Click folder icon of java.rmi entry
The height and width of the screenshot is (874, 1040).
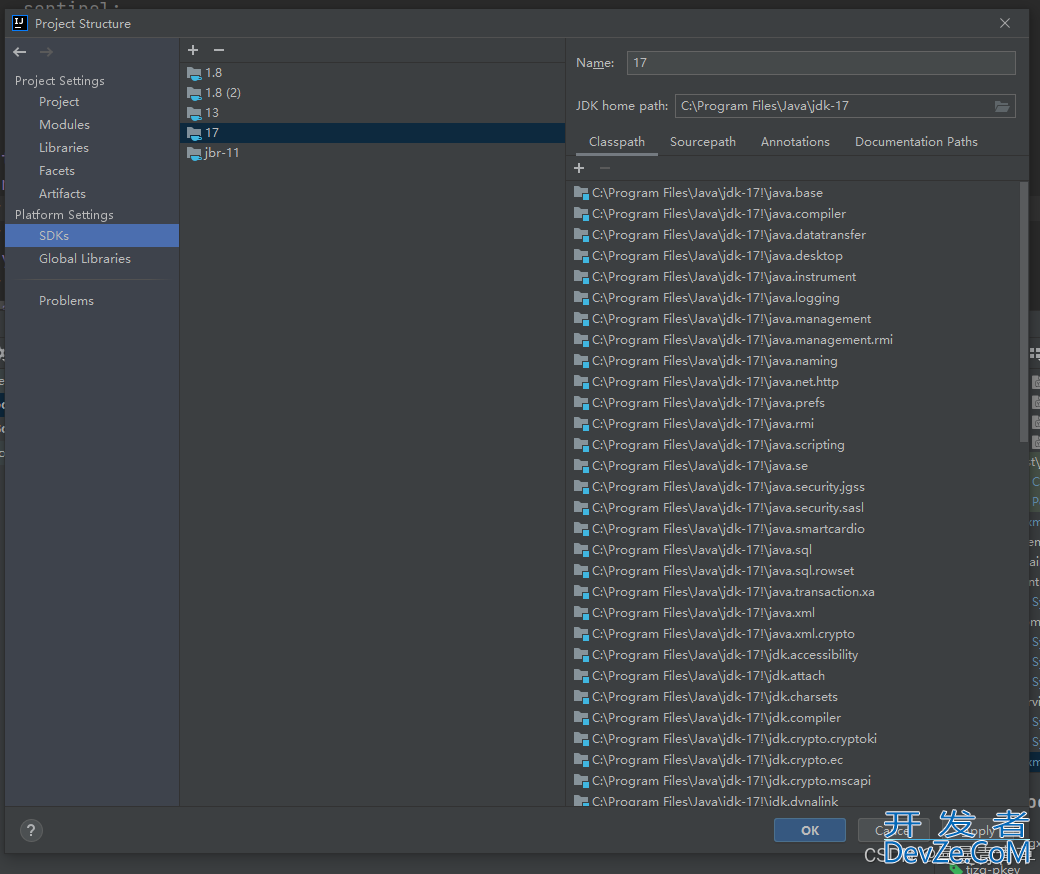pyautogui.click(x=581, y=424)
